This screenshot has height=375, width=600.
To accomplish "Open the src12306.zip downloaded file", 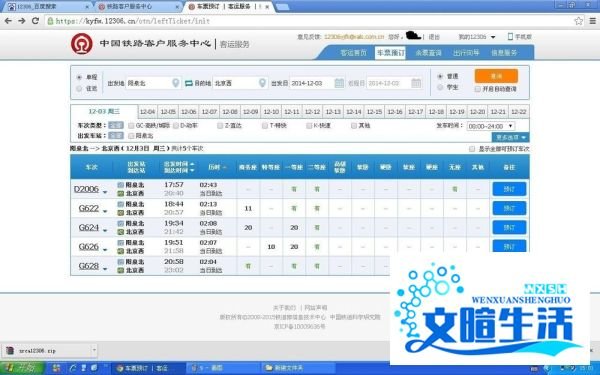I will (x=46, y=350).
